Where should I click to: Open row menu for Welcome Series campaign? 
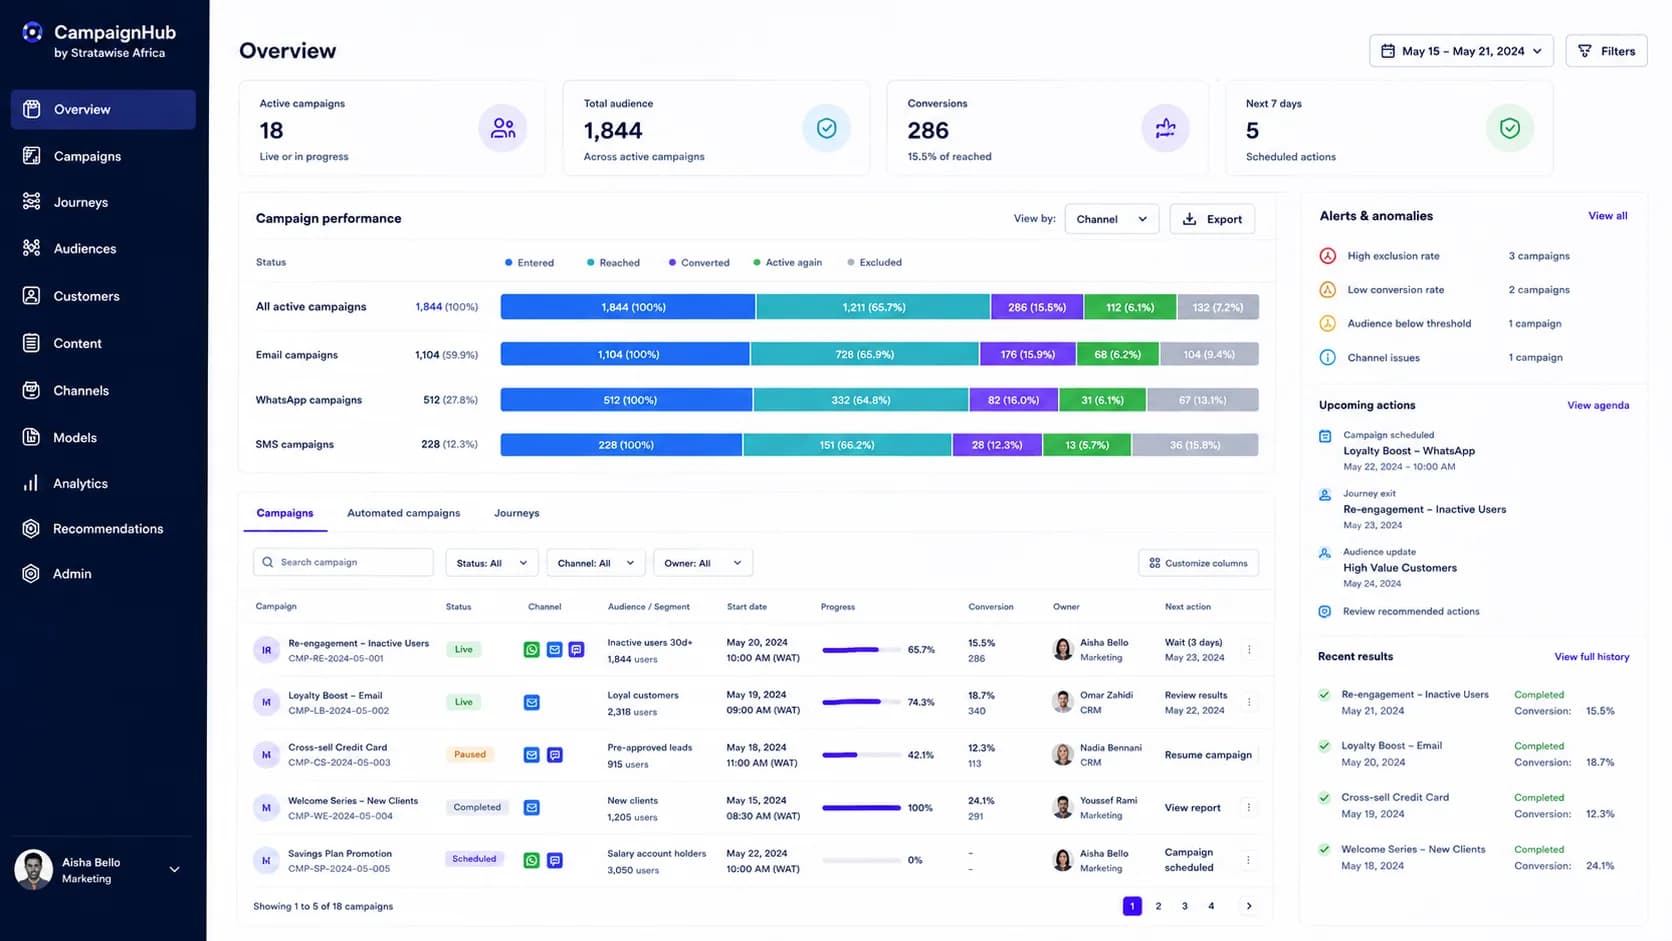pyautogui.click(x=1249, y=807)
